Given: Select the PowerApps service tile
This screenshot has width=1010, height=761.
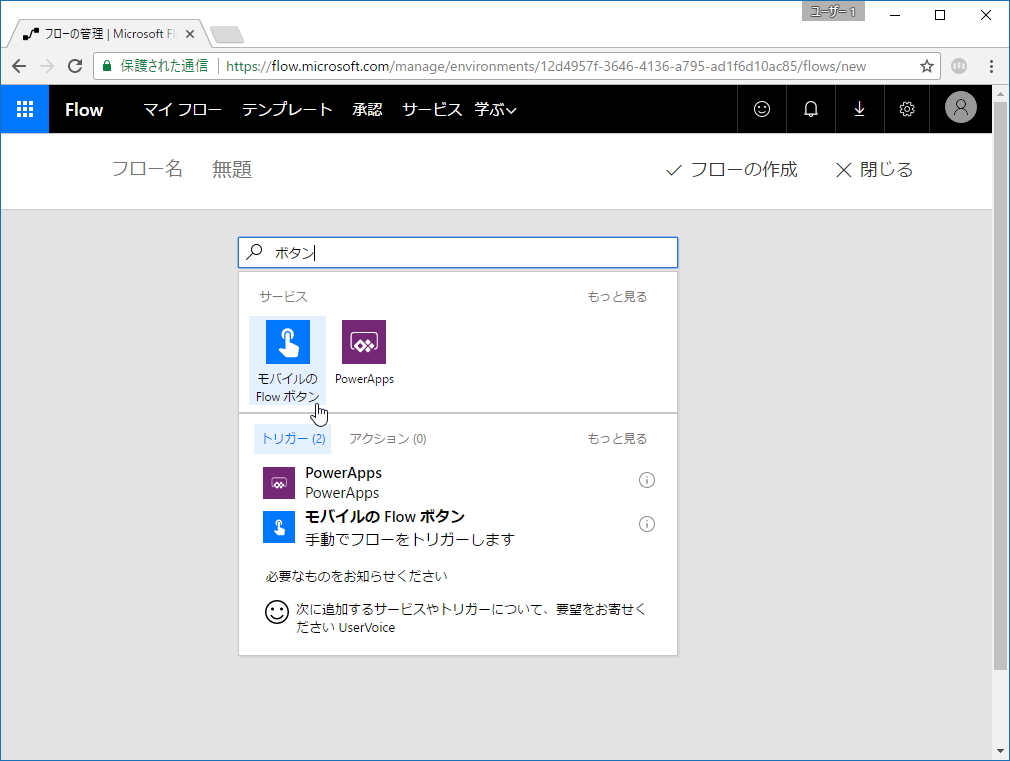Looking at the screenshot, I should 364,353.
